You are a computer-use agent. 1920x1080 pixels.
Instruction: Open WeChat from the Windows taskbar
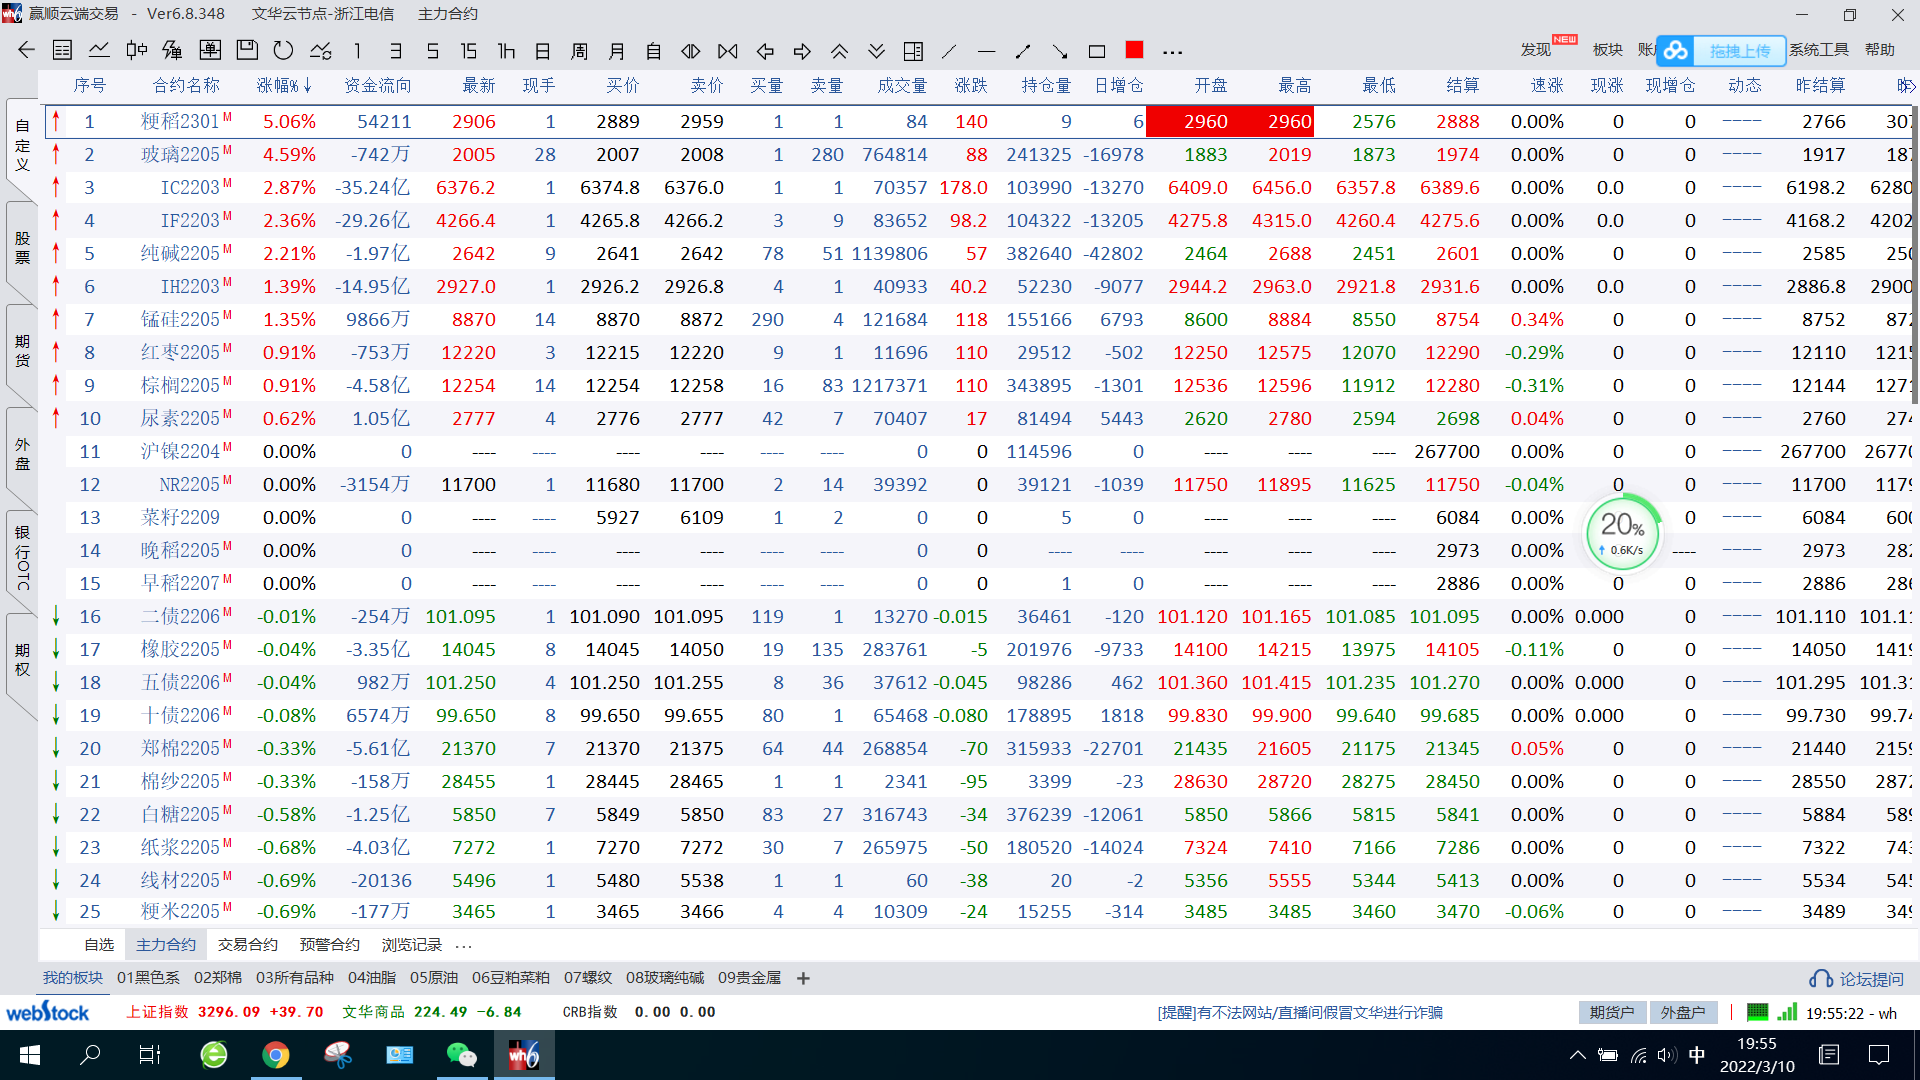pyautogui.click(x=462, y=1054)
